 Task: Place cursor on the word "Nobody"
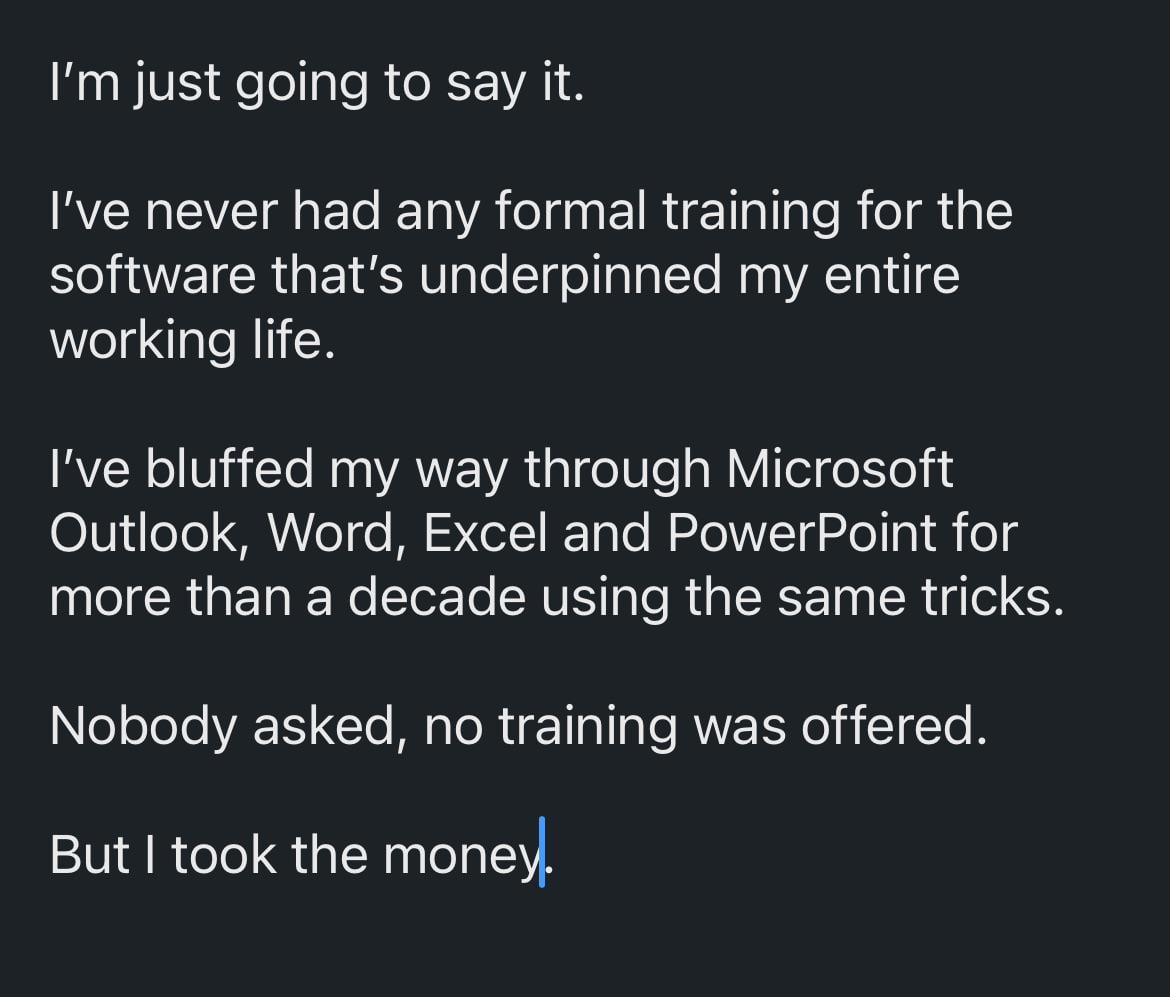(142, 725)
